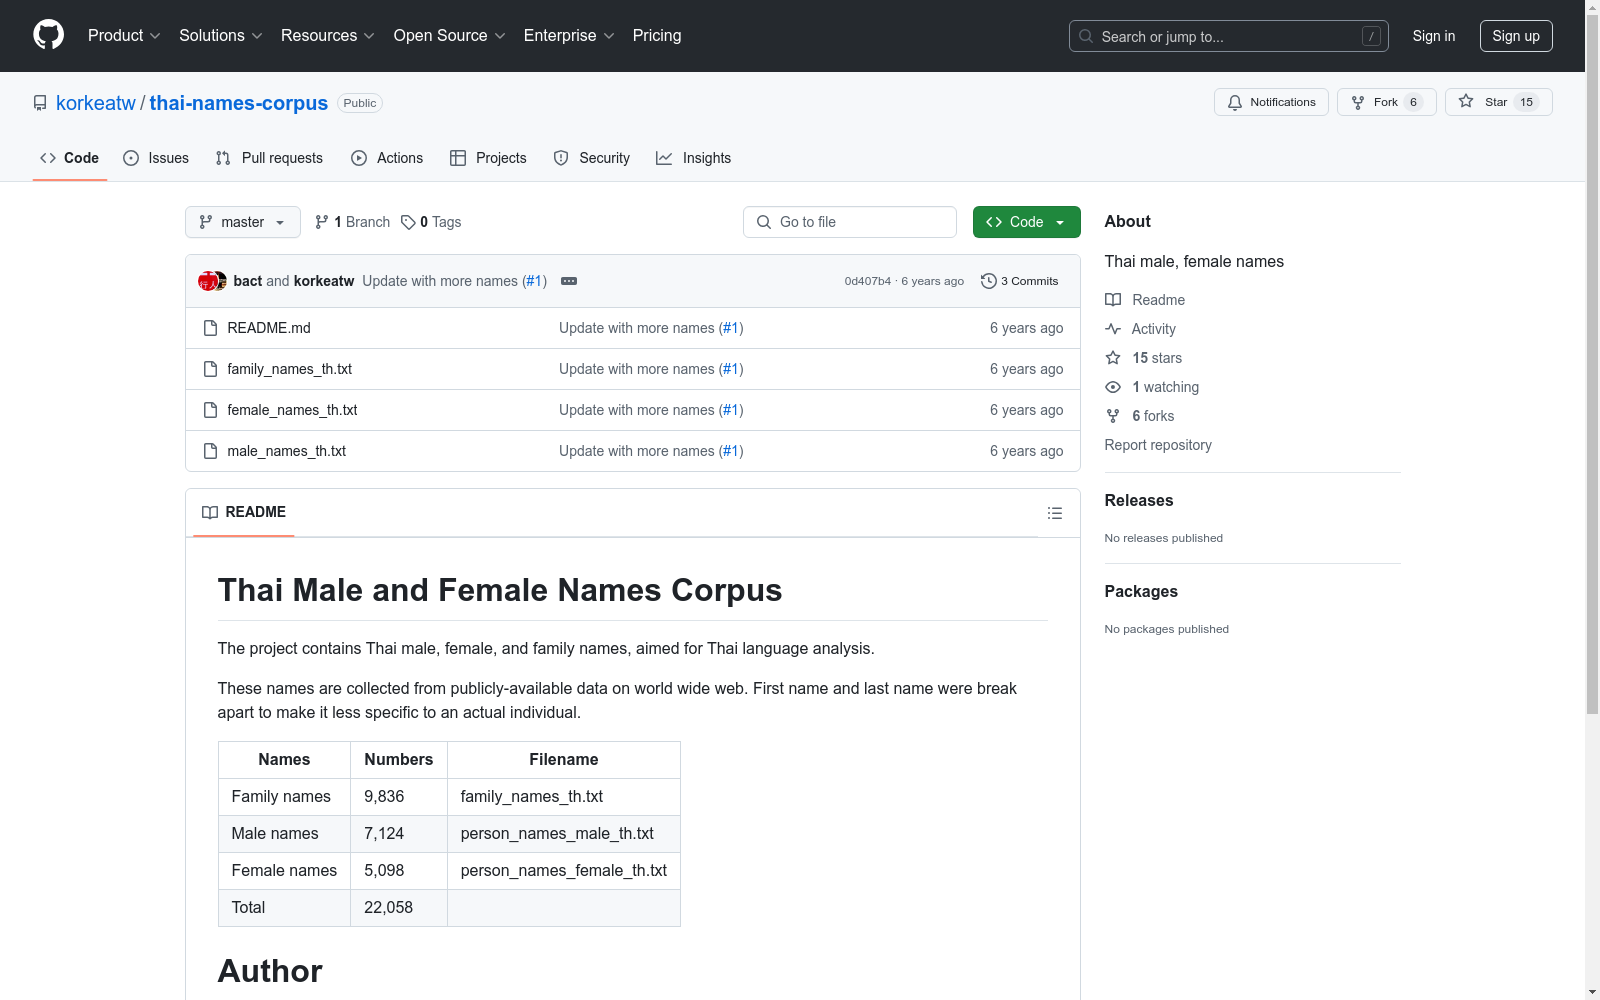
Task: Open the thai-names-corpus repository link
Action: (239, 103)
